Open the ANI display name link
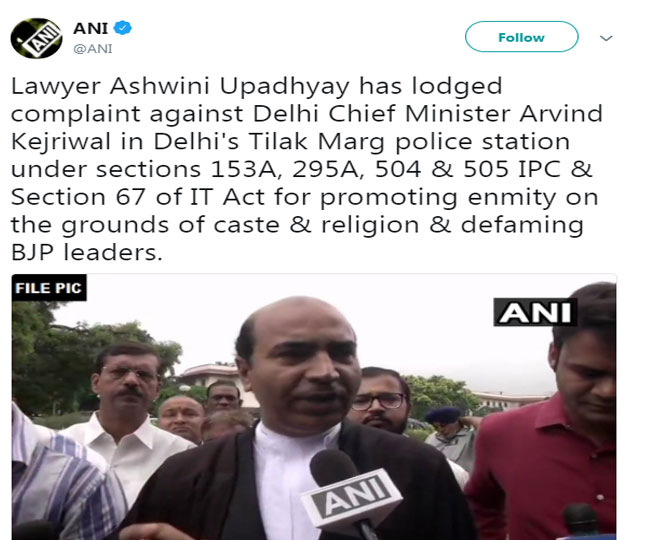 (90, 28)
